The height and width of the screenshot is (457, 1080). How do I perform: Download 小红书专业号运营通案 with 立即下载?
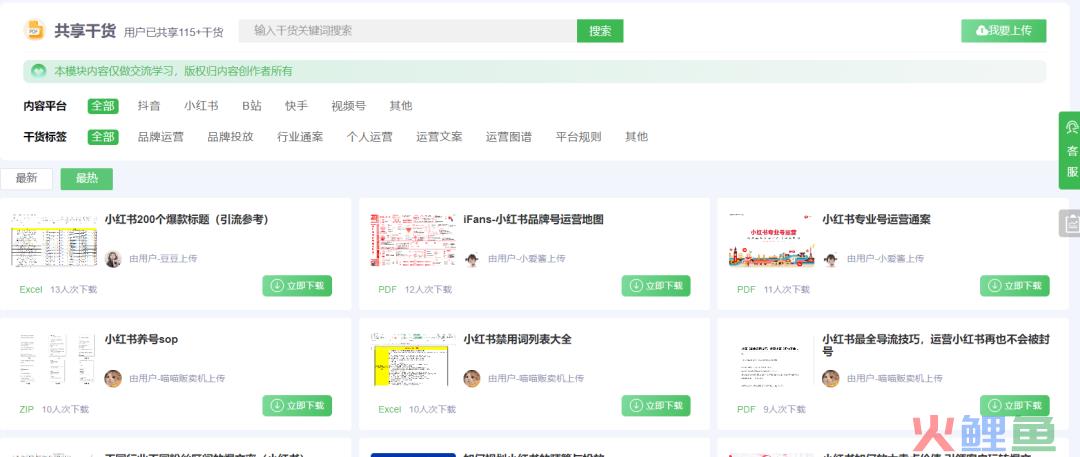point(1015,286)
